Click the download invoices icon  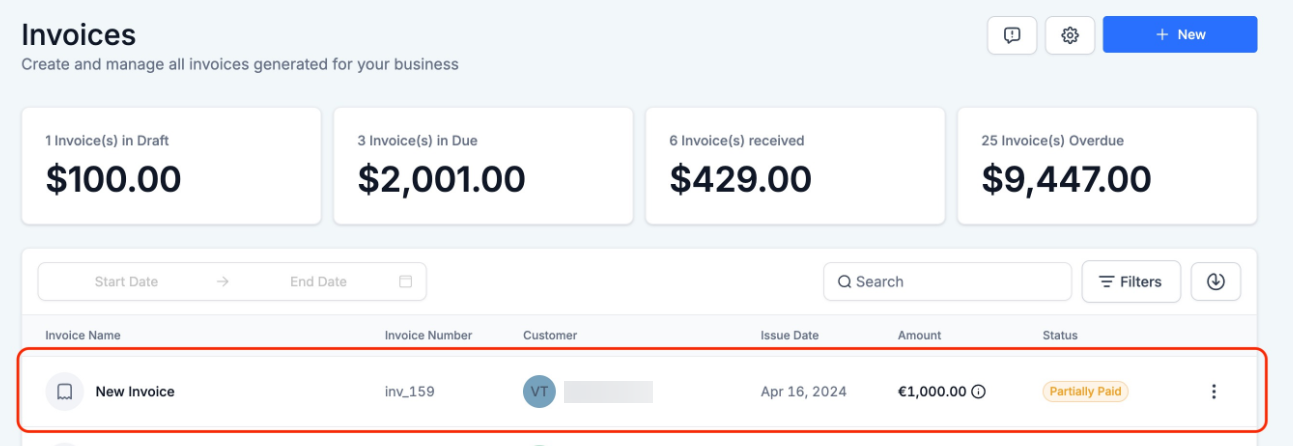(x=1216, y=282)
